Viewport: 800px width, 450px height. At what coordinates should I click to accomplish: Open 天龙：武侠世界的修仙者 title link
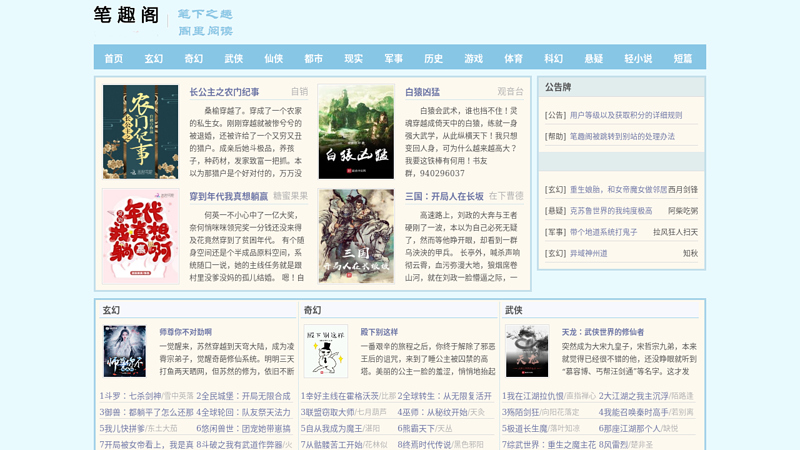pos(603,332)
